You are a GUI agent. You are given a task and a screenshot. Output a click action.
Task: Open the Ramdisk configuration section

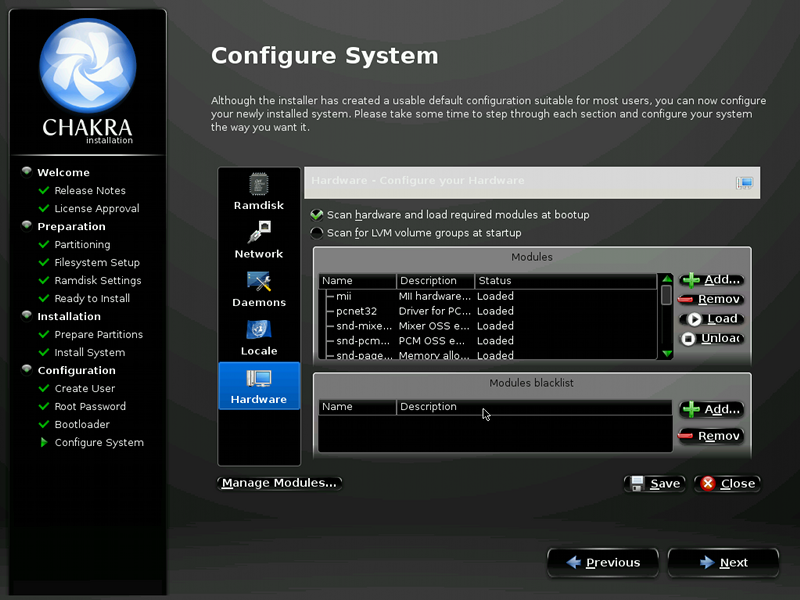pyautogui.click(x=259, y=191)
